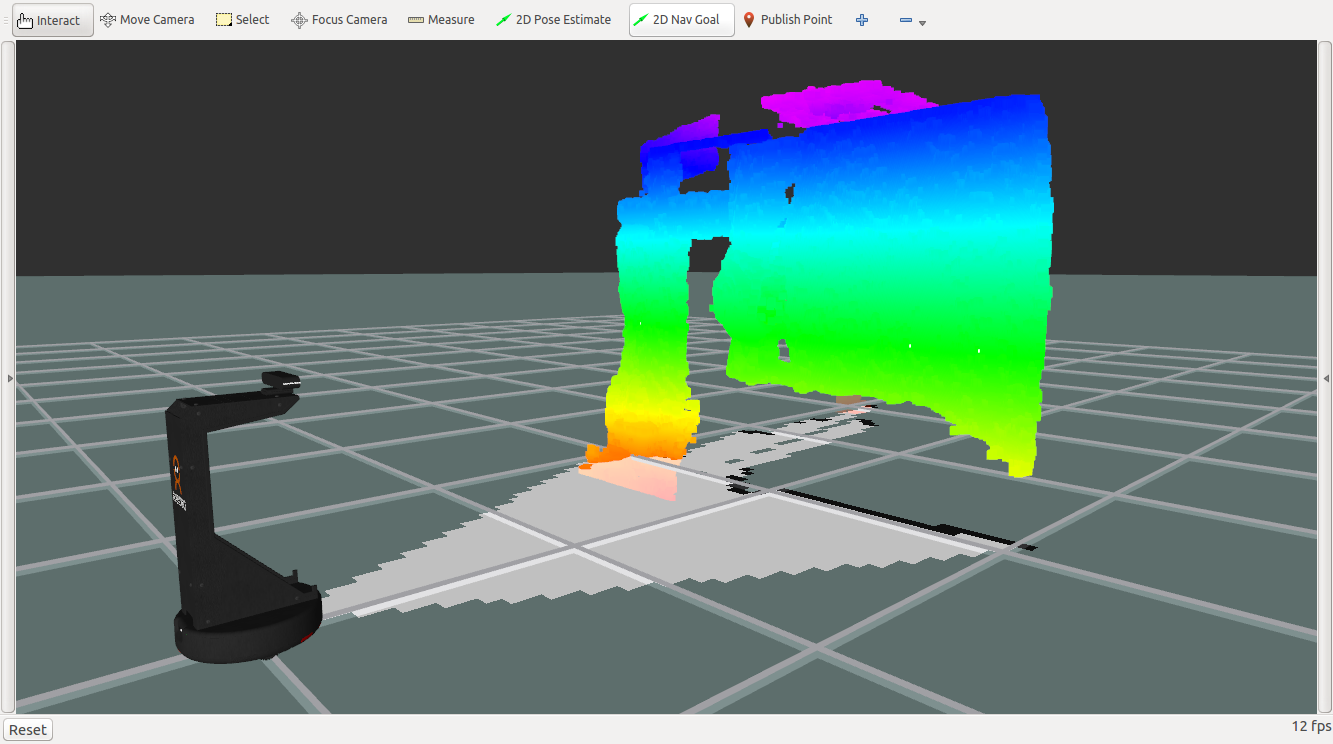Click the blue plus add-tool icon
The width and height of the screenshot is (1333, 744).
coord(862,20)
